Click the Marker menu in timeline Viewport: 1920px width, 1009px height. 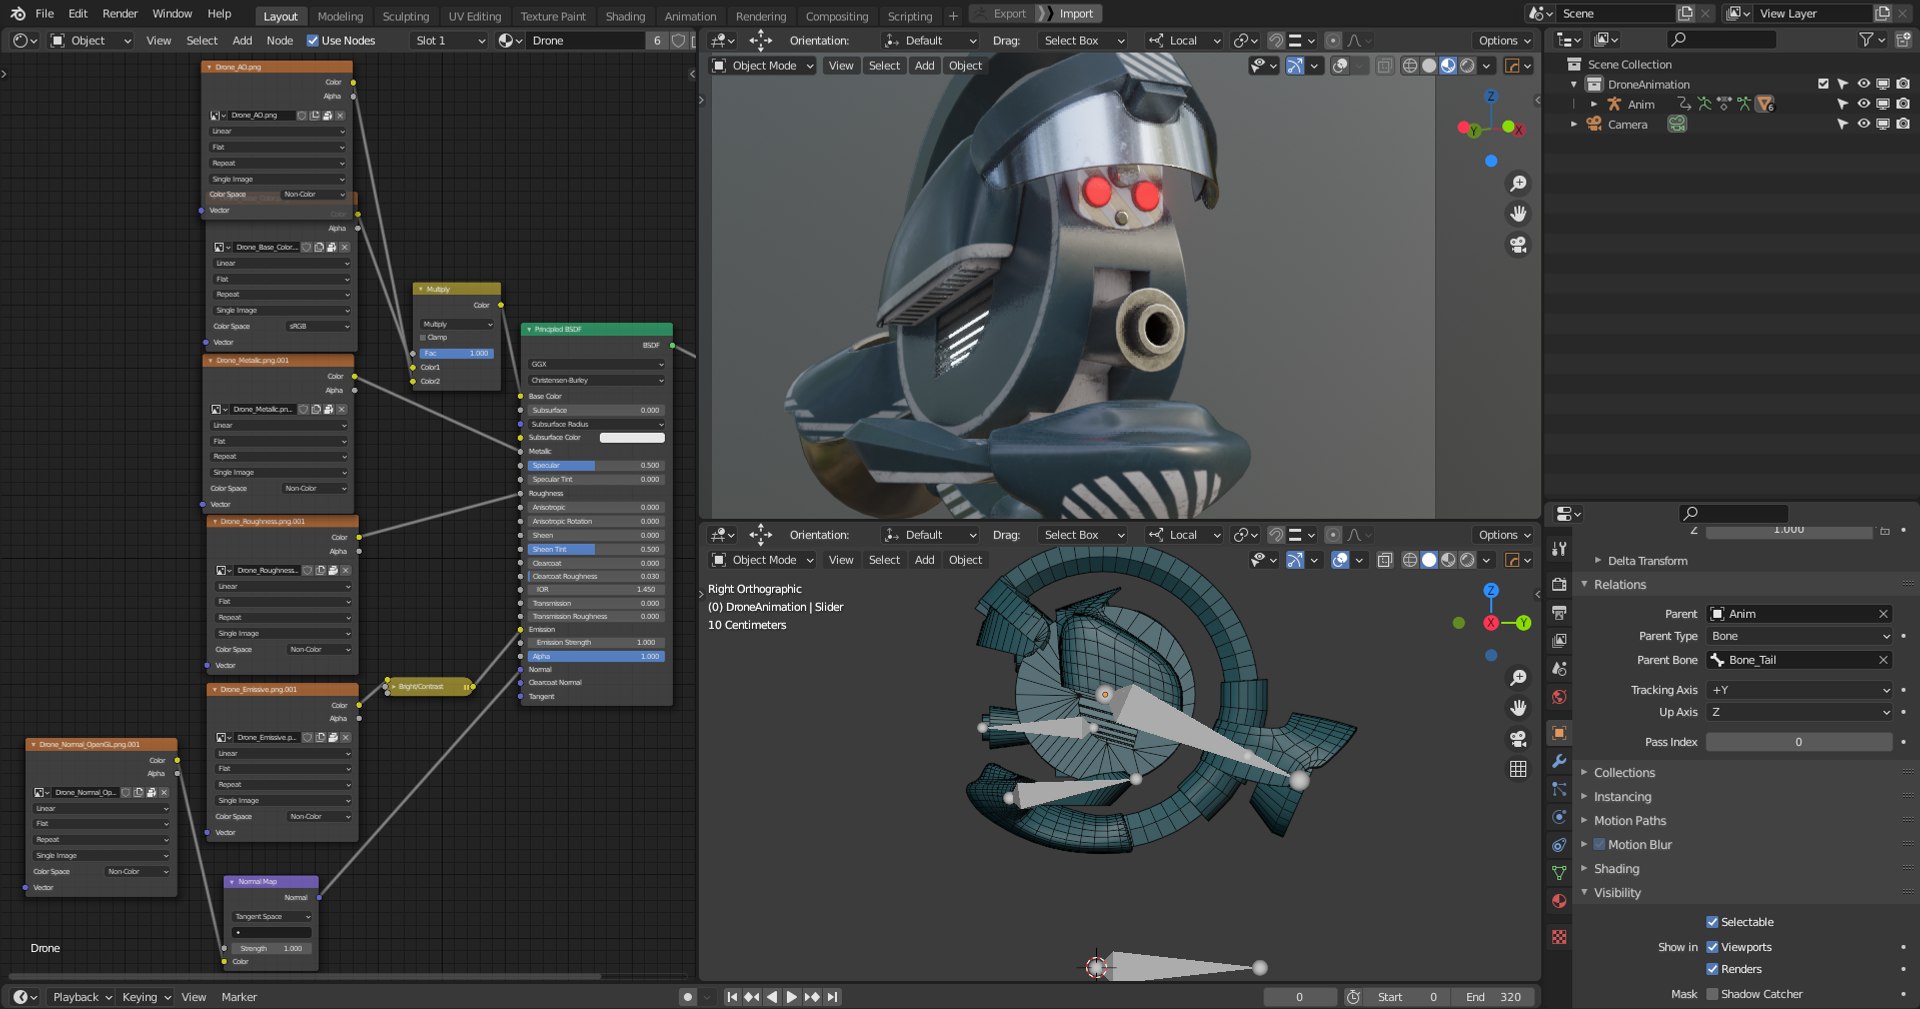[x=239, y=997]
